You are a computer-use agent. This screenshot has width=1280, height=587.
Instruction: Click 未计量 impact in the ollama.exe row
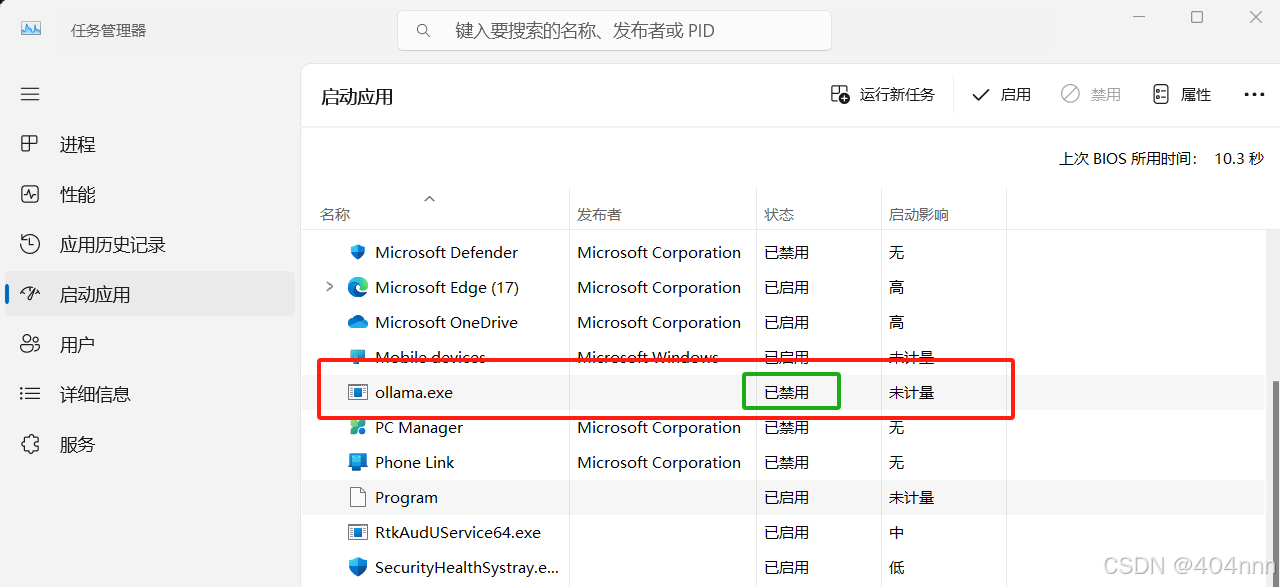(x=911, y=392)
